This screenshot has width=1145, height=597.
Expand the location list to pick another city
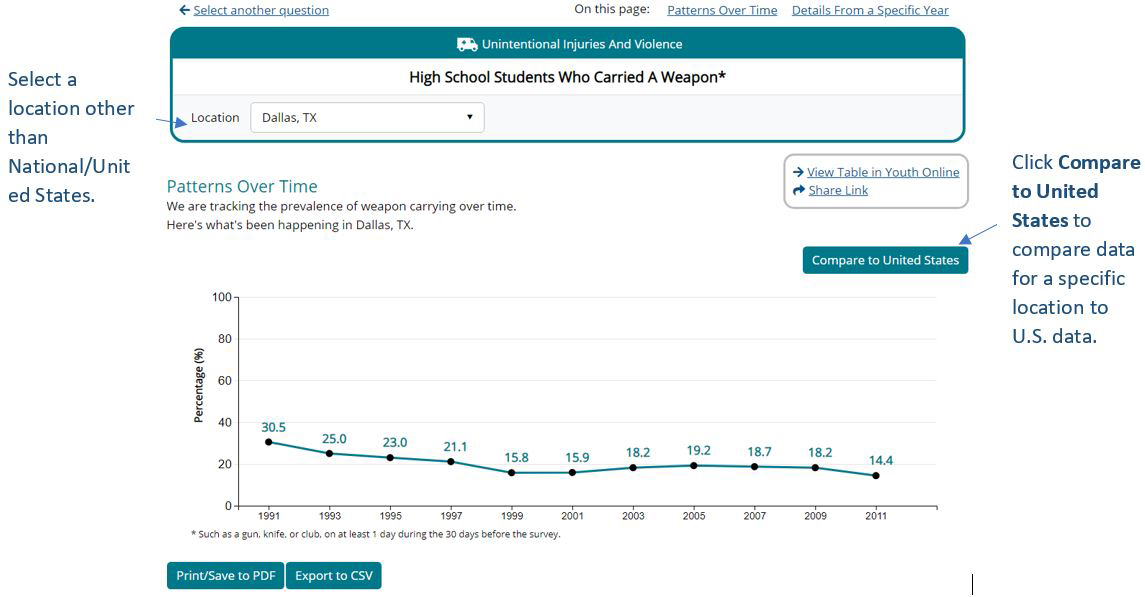pyautogui.click(x=367, y=117)
